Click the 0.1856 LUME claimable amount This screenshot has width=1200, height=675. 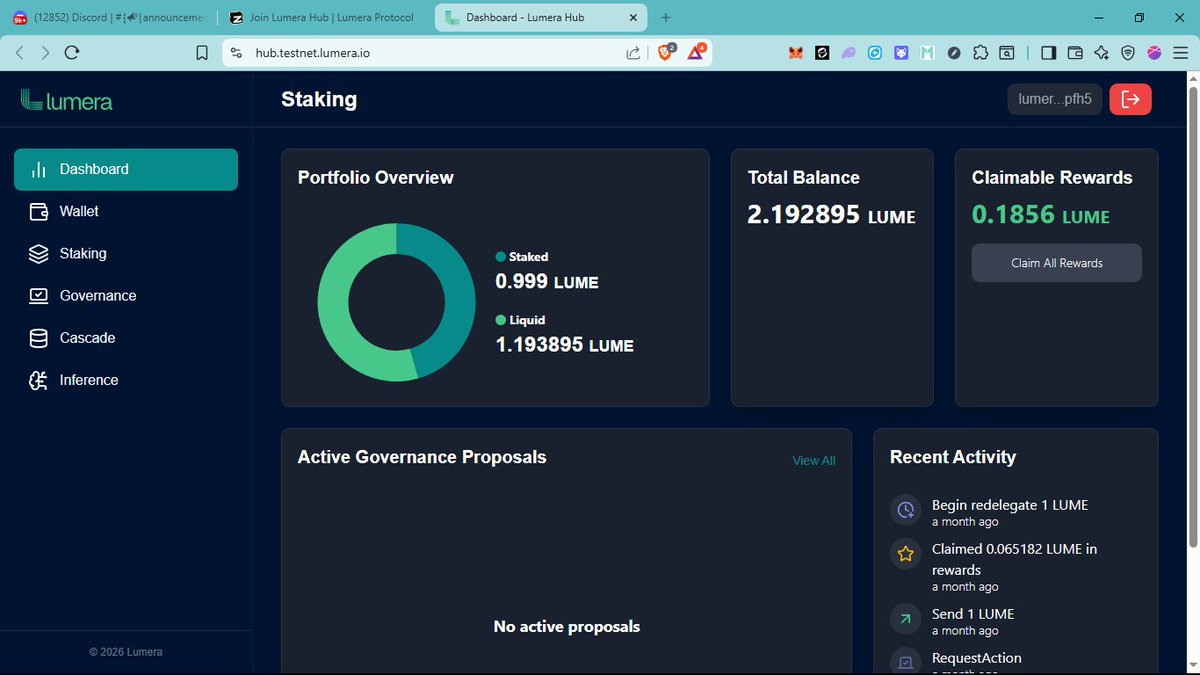tap(1041, 215)
